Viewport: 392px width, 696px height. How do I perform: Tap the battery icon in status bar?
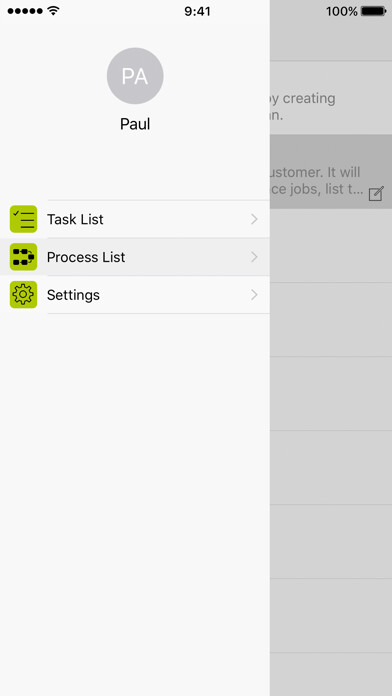(373, 11)
